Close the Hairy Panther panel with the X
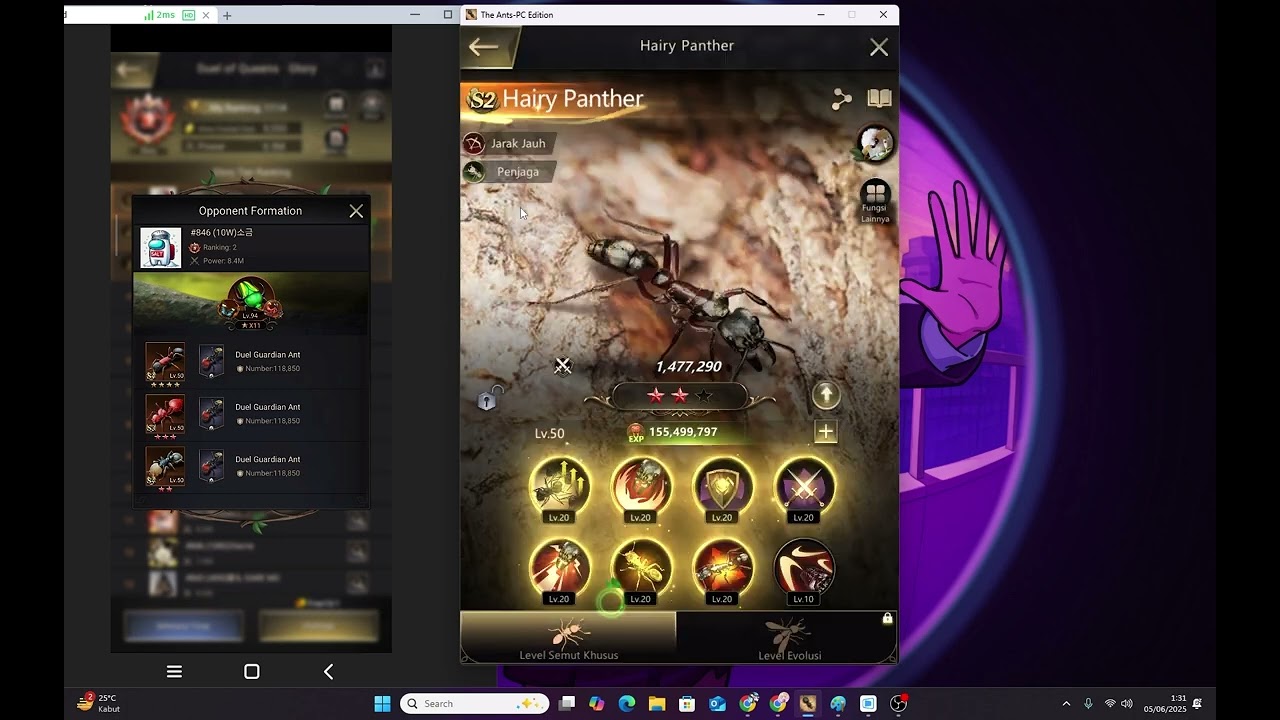Screen dimensions: 1280x720 pyautogui.click(x=879, y=47)
